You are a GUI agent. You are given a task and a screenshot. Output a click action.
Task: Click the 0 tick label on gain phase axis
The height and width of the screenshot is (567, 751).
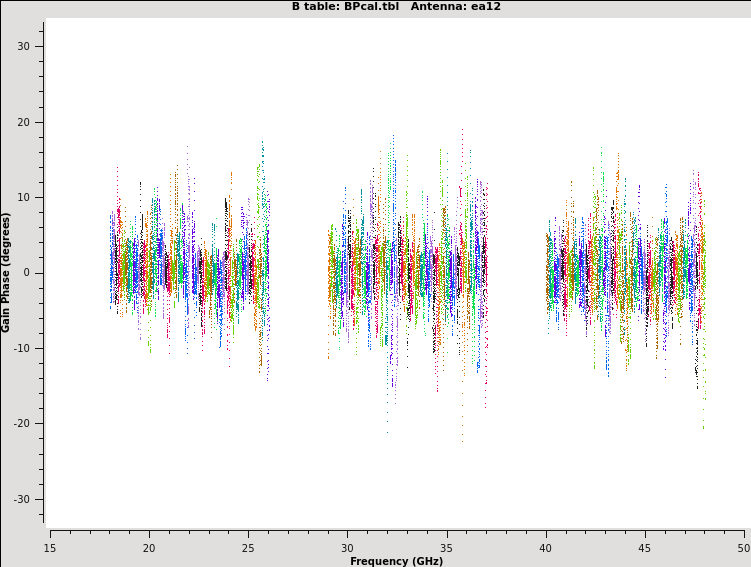27,273
